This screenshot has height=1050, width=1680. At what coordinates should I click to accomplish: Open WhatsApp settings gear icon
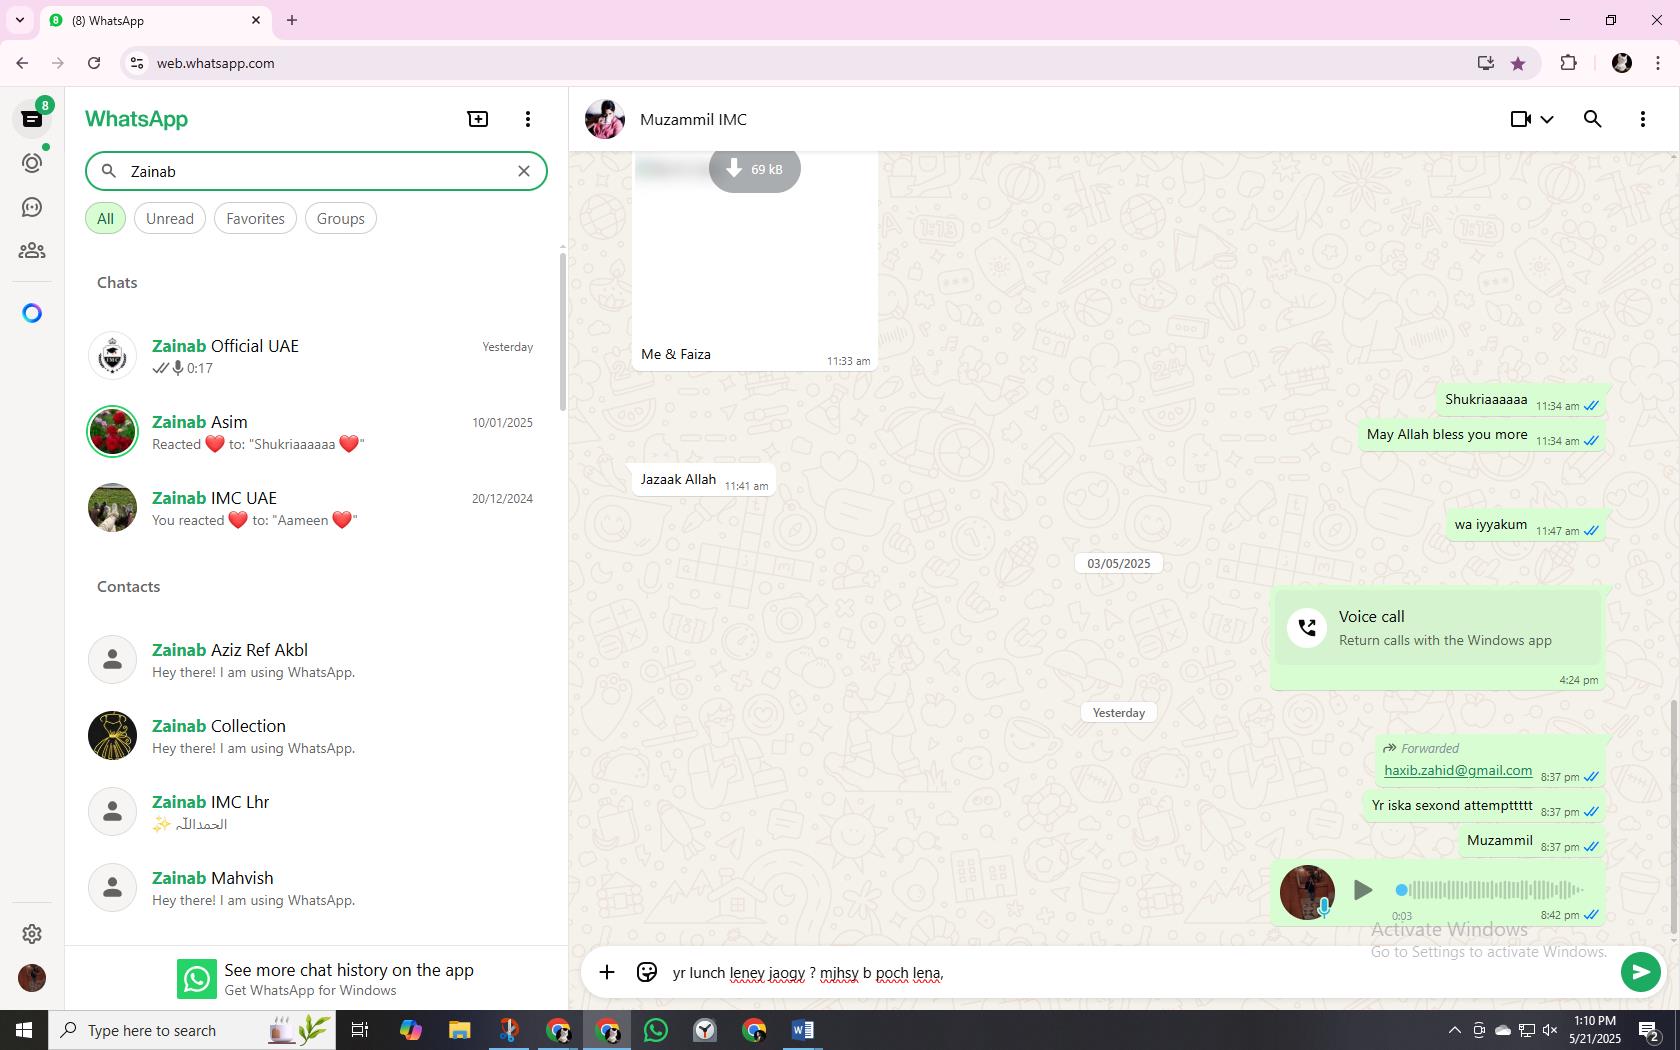[x=32, y=933]
